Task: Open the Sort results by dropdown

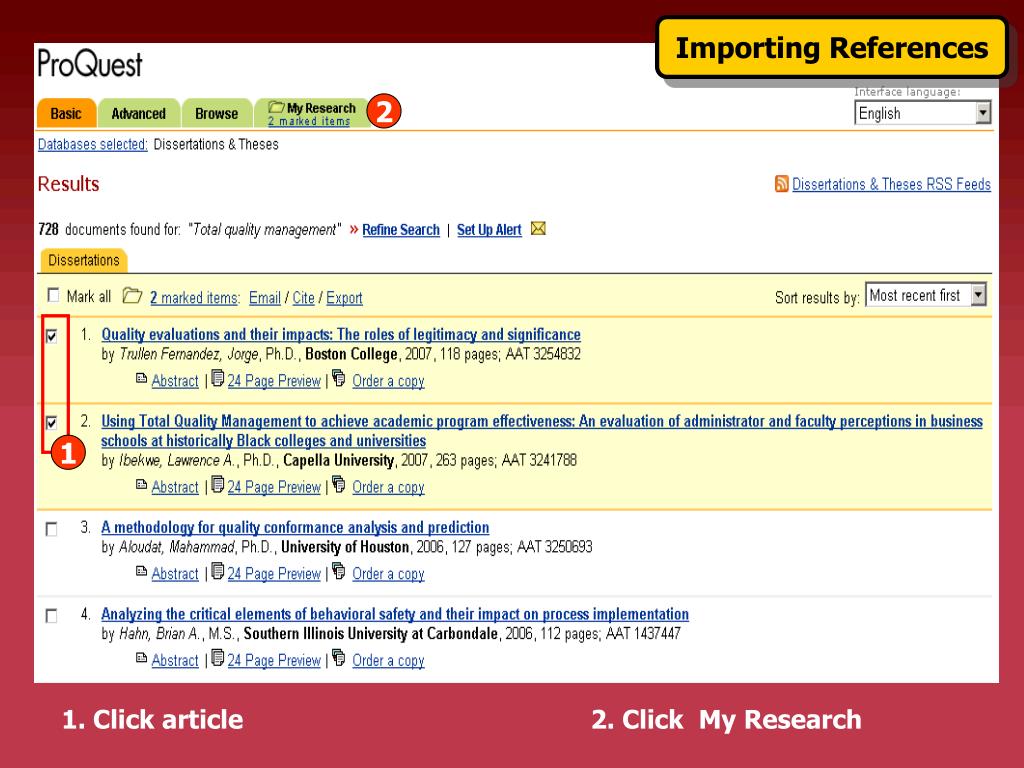Action: click(925, 295)
